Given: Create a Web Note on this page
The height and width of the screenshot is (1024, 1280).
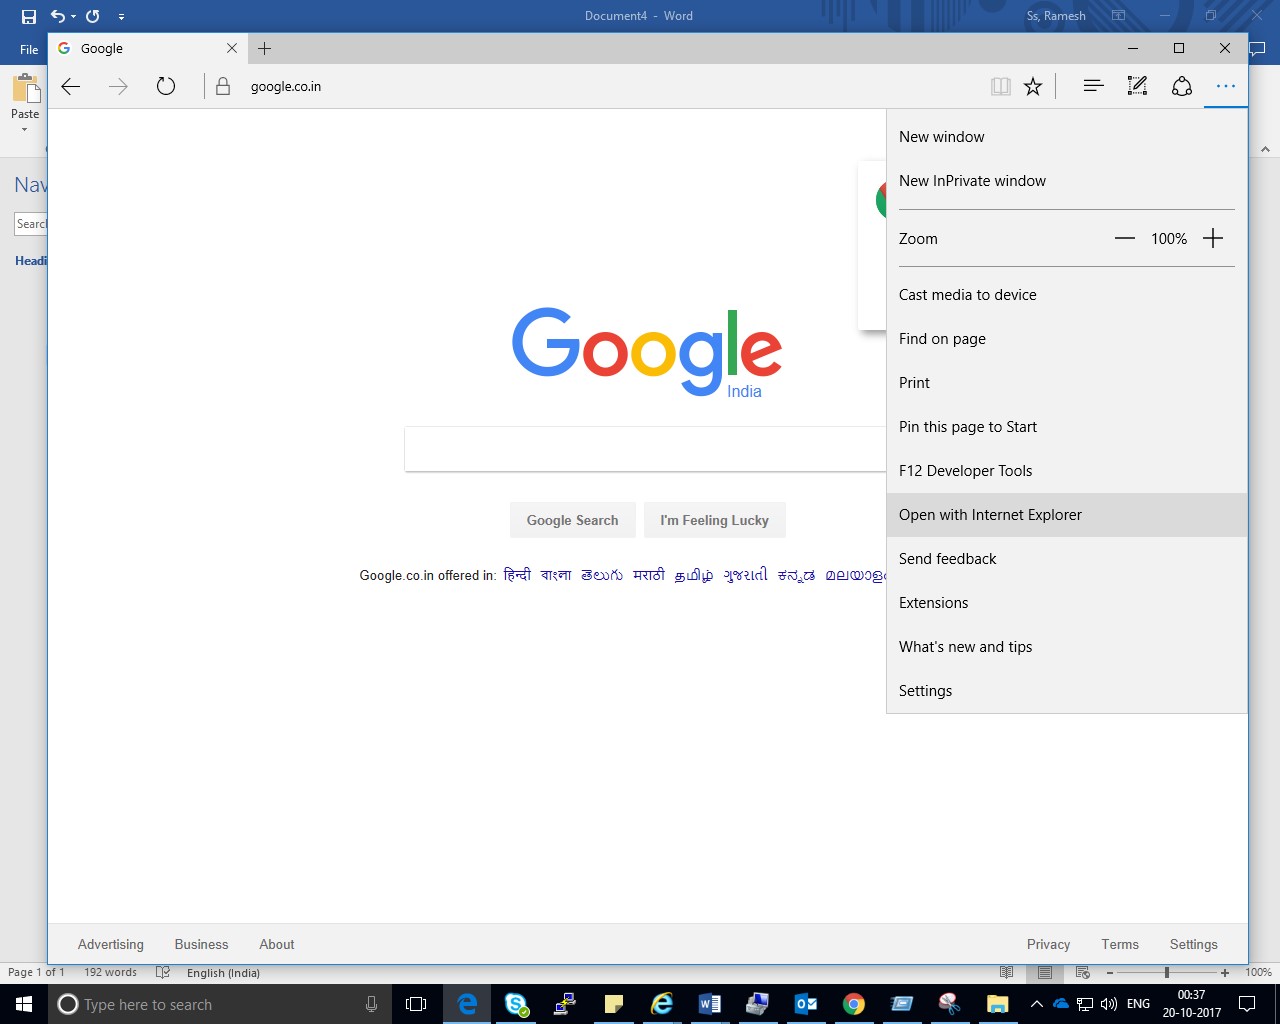Looking at the screenshot, I should pyautogui.click(x=1137, y=86).
